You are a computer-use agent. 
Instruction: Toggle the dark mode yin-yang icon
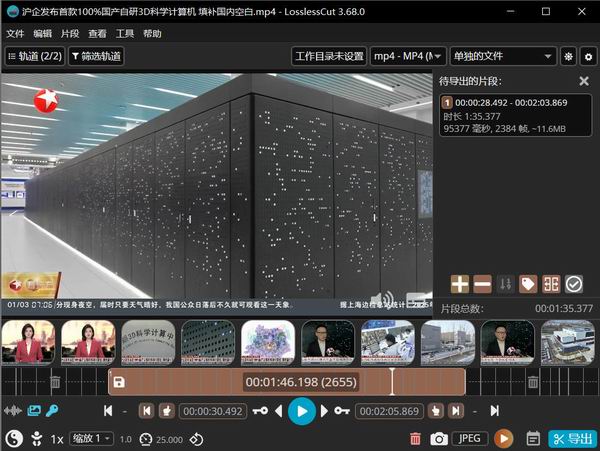pos(13,438)
